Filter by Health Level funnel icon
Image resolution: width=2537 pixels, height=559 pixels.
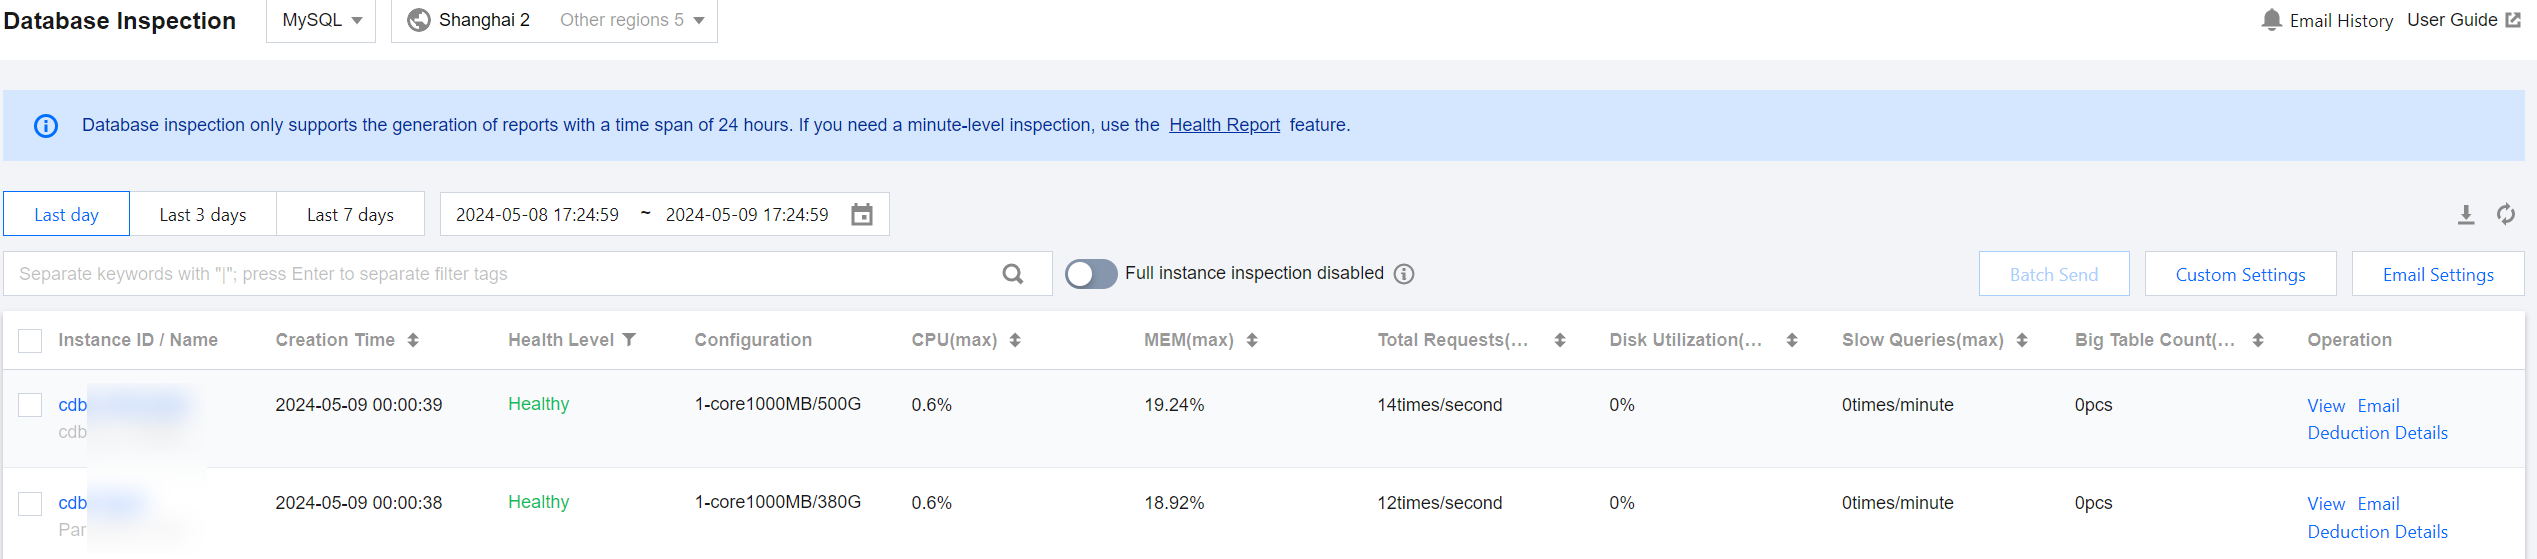click(x=629, y=340)
